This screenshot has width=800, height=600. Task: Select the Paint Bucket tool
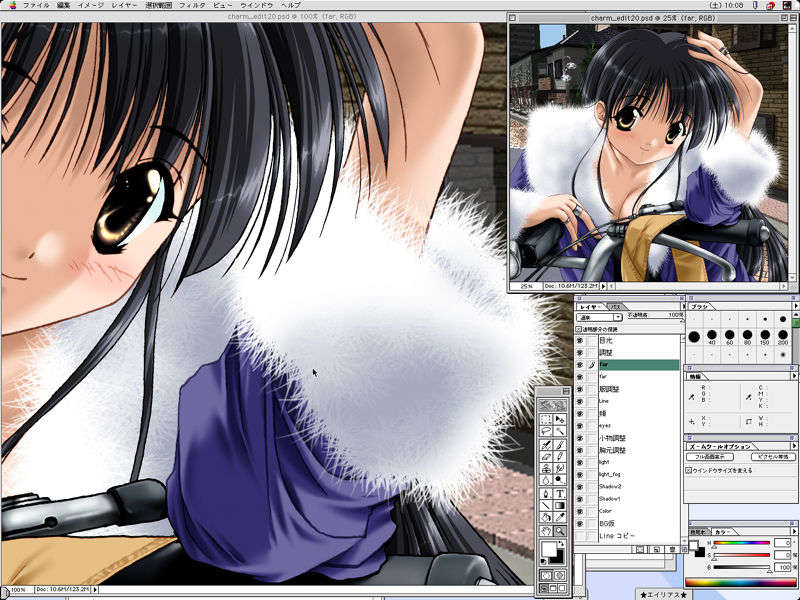pos(546,518)
